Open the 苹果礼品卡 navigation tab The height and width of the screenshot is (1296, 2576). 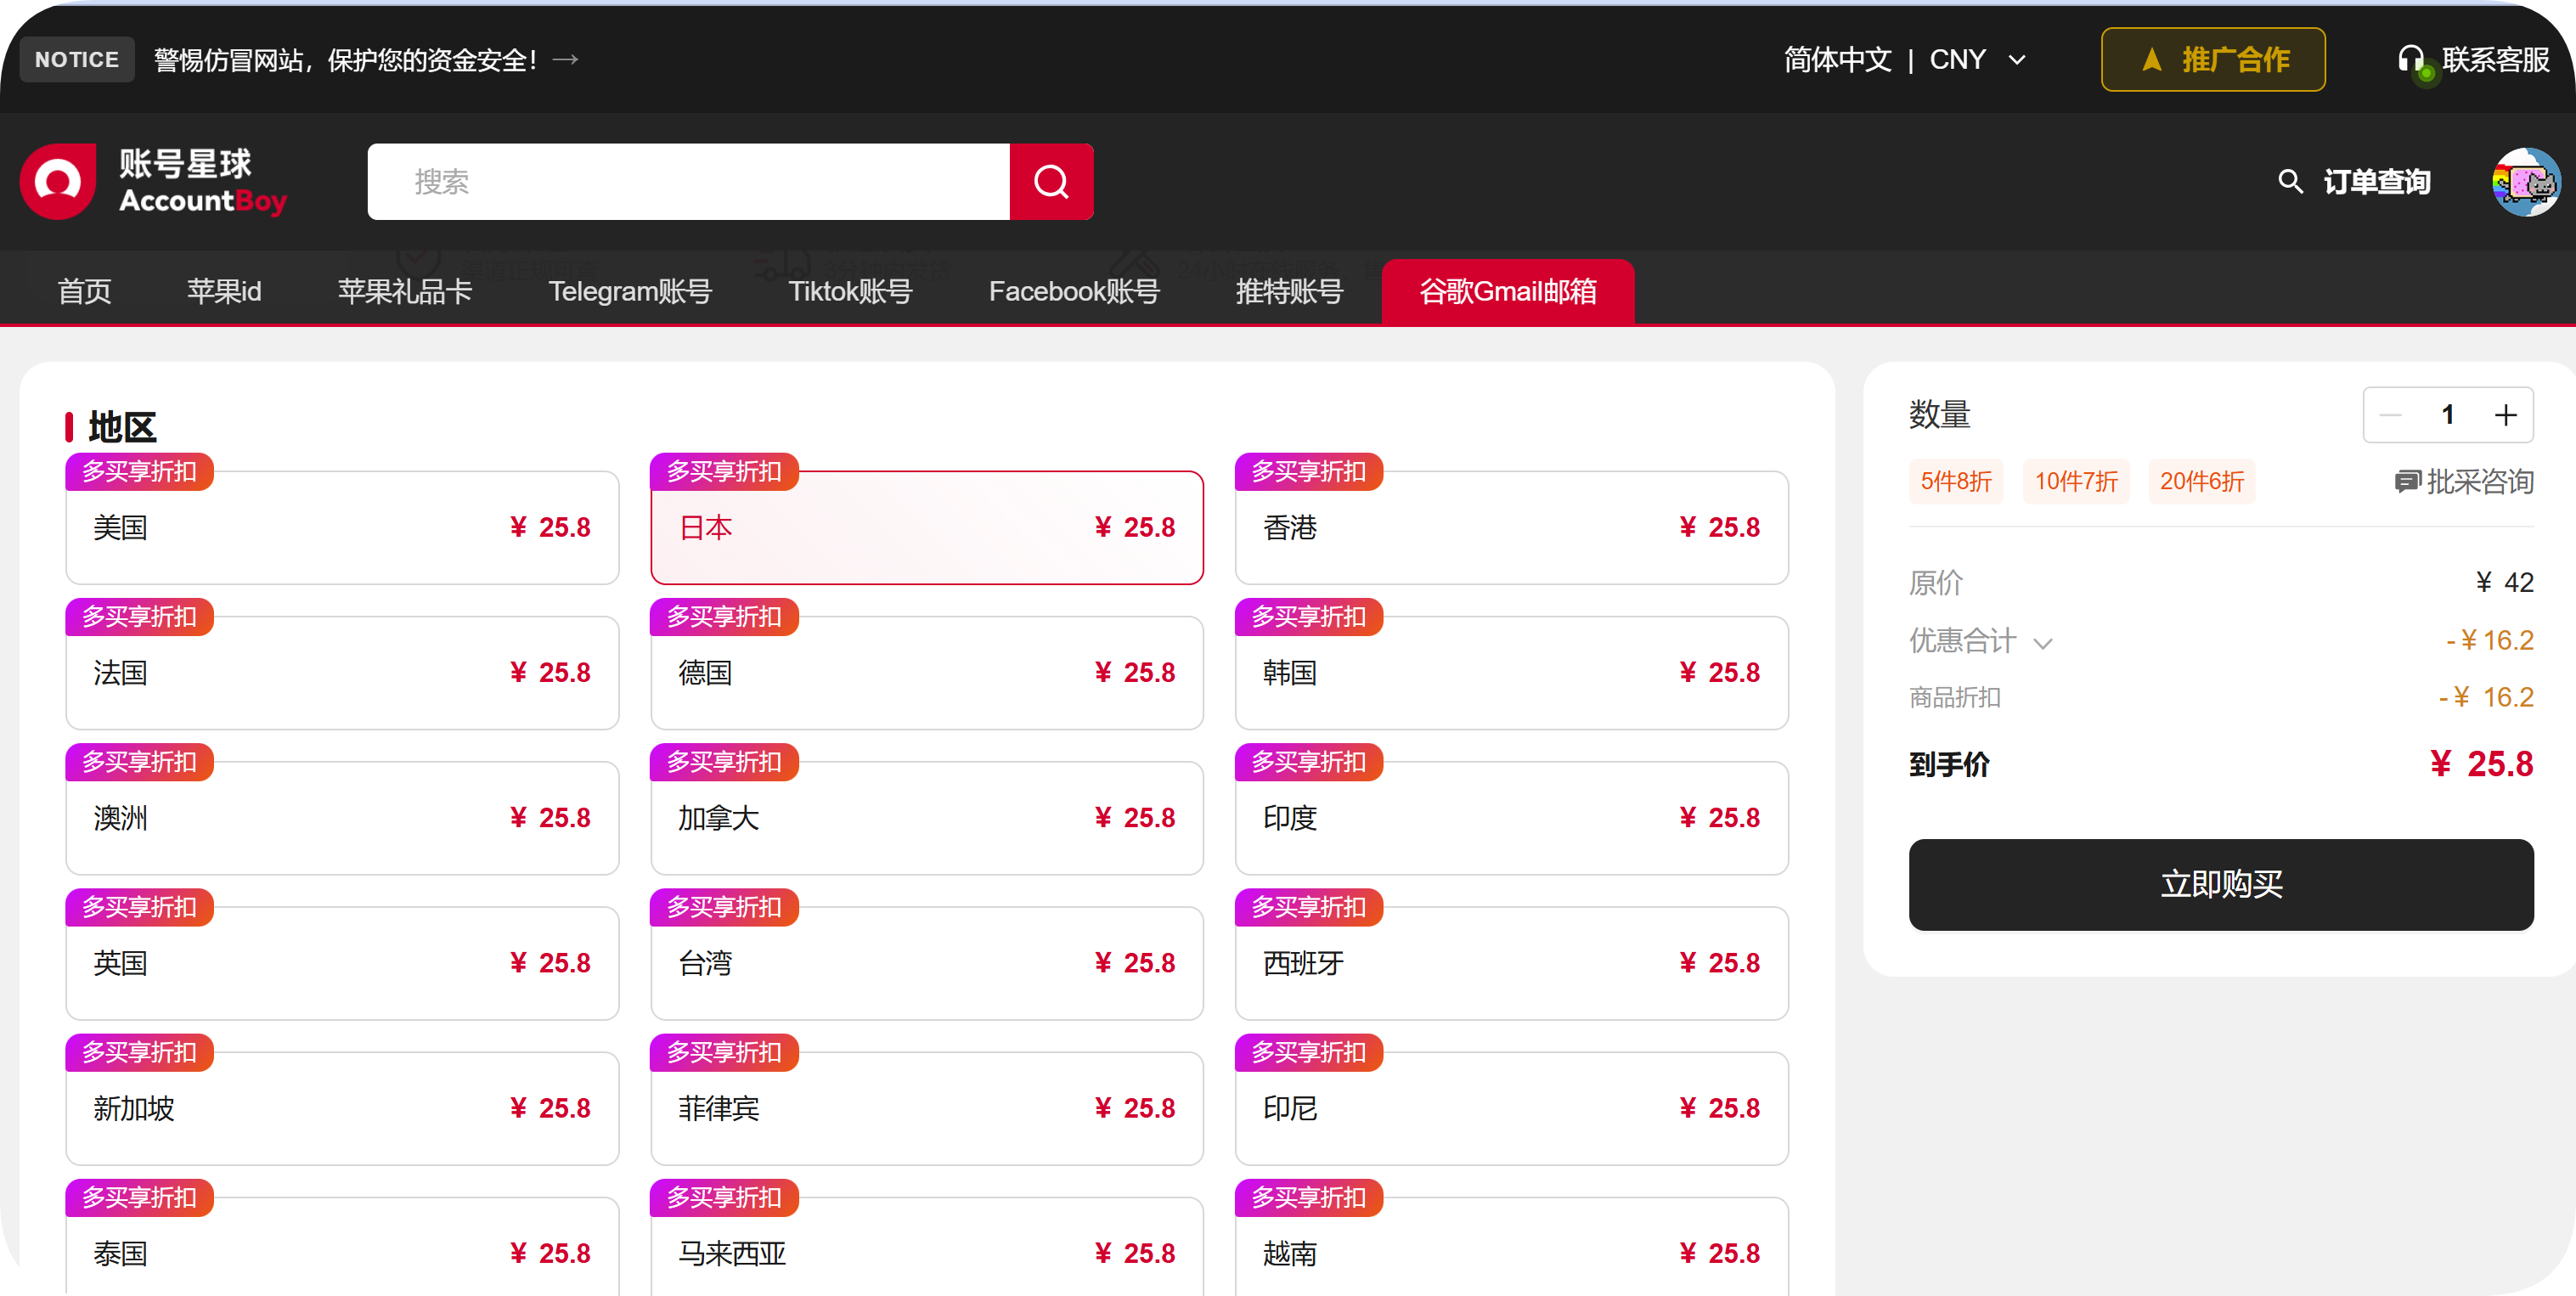pos(405,291)
